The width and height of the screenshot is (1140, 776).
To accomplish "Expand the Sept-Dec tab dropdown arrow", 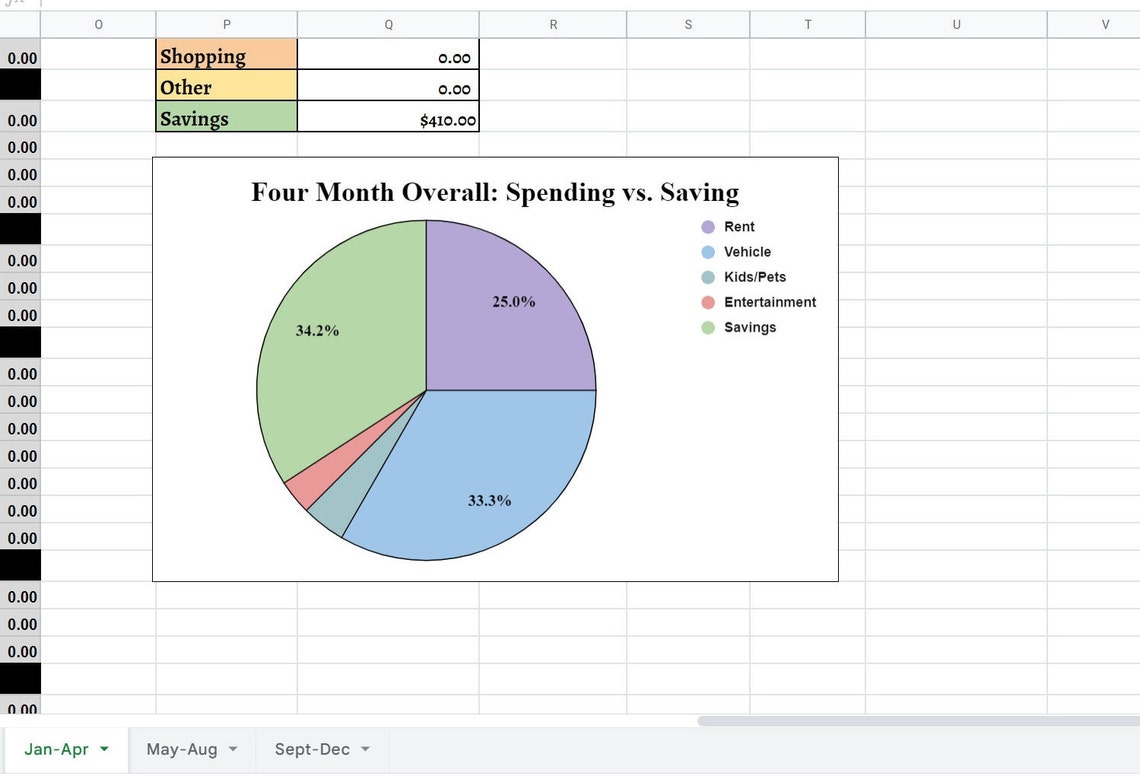I will (365, 749).
